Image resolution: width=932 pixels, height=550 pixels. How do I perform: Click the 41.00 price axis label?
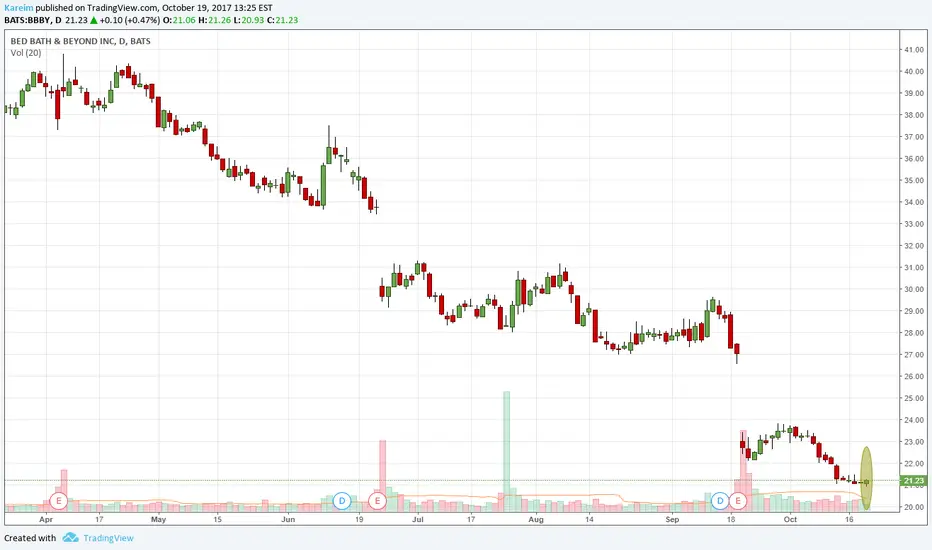tap(914, 50)
